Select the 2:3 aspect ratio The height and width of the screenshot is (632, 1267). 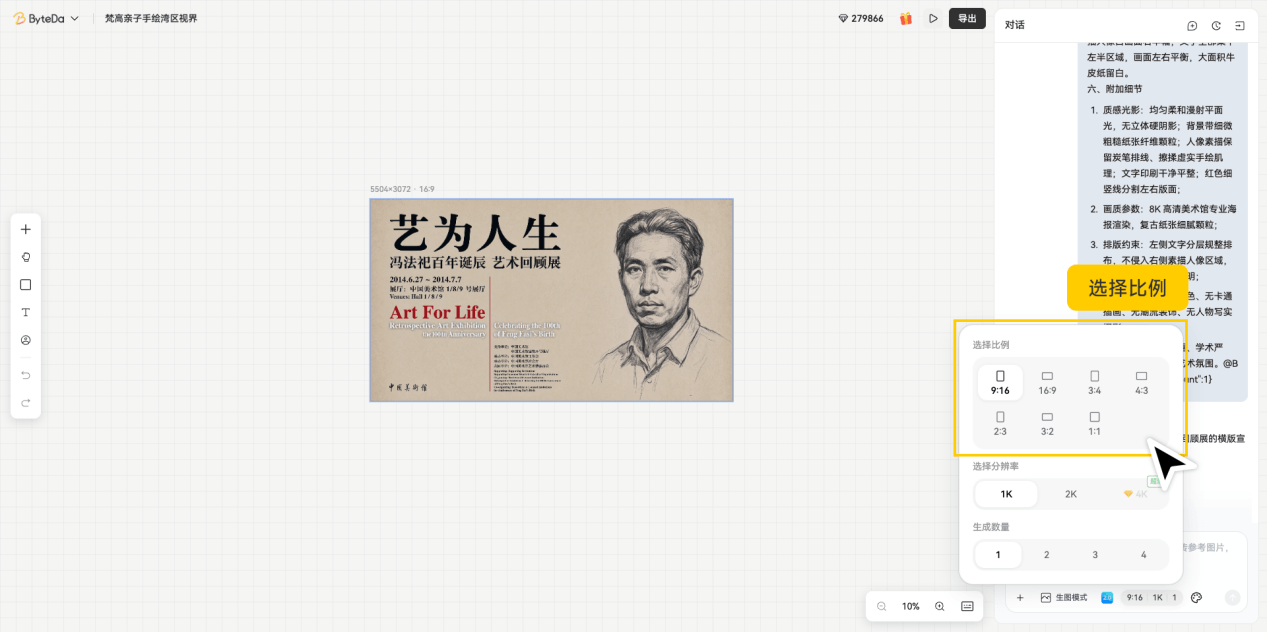click(1000, 423)
